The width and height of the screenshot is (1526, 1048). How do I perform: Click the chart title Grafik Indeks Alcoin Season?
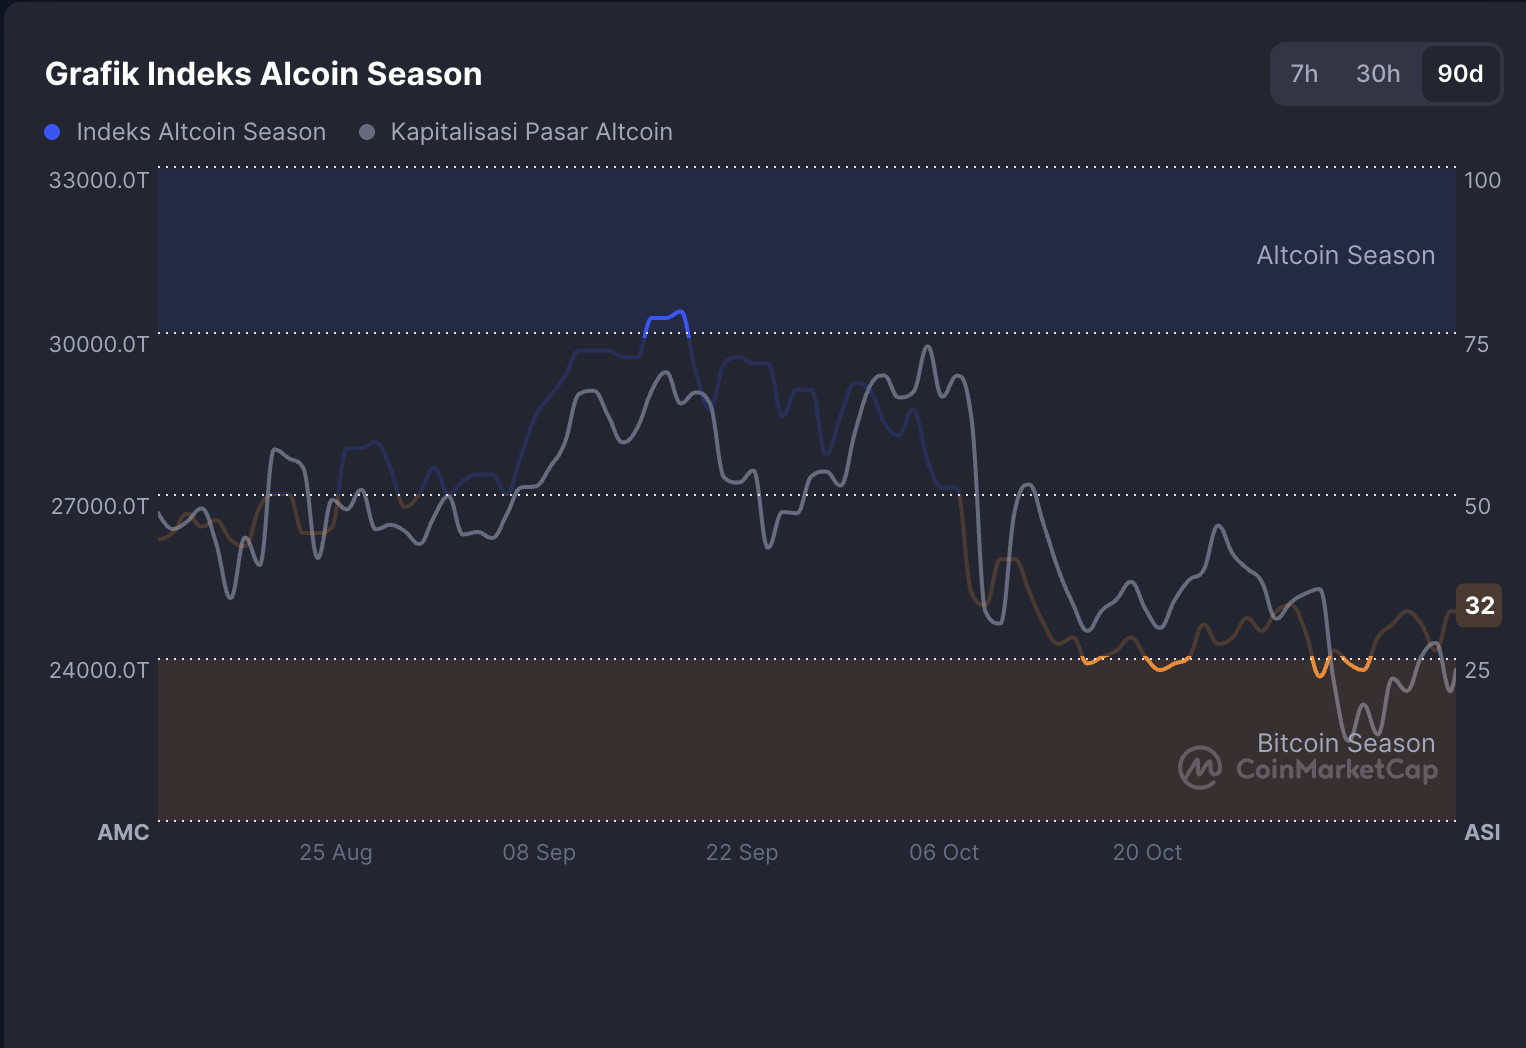pos(263,73)
